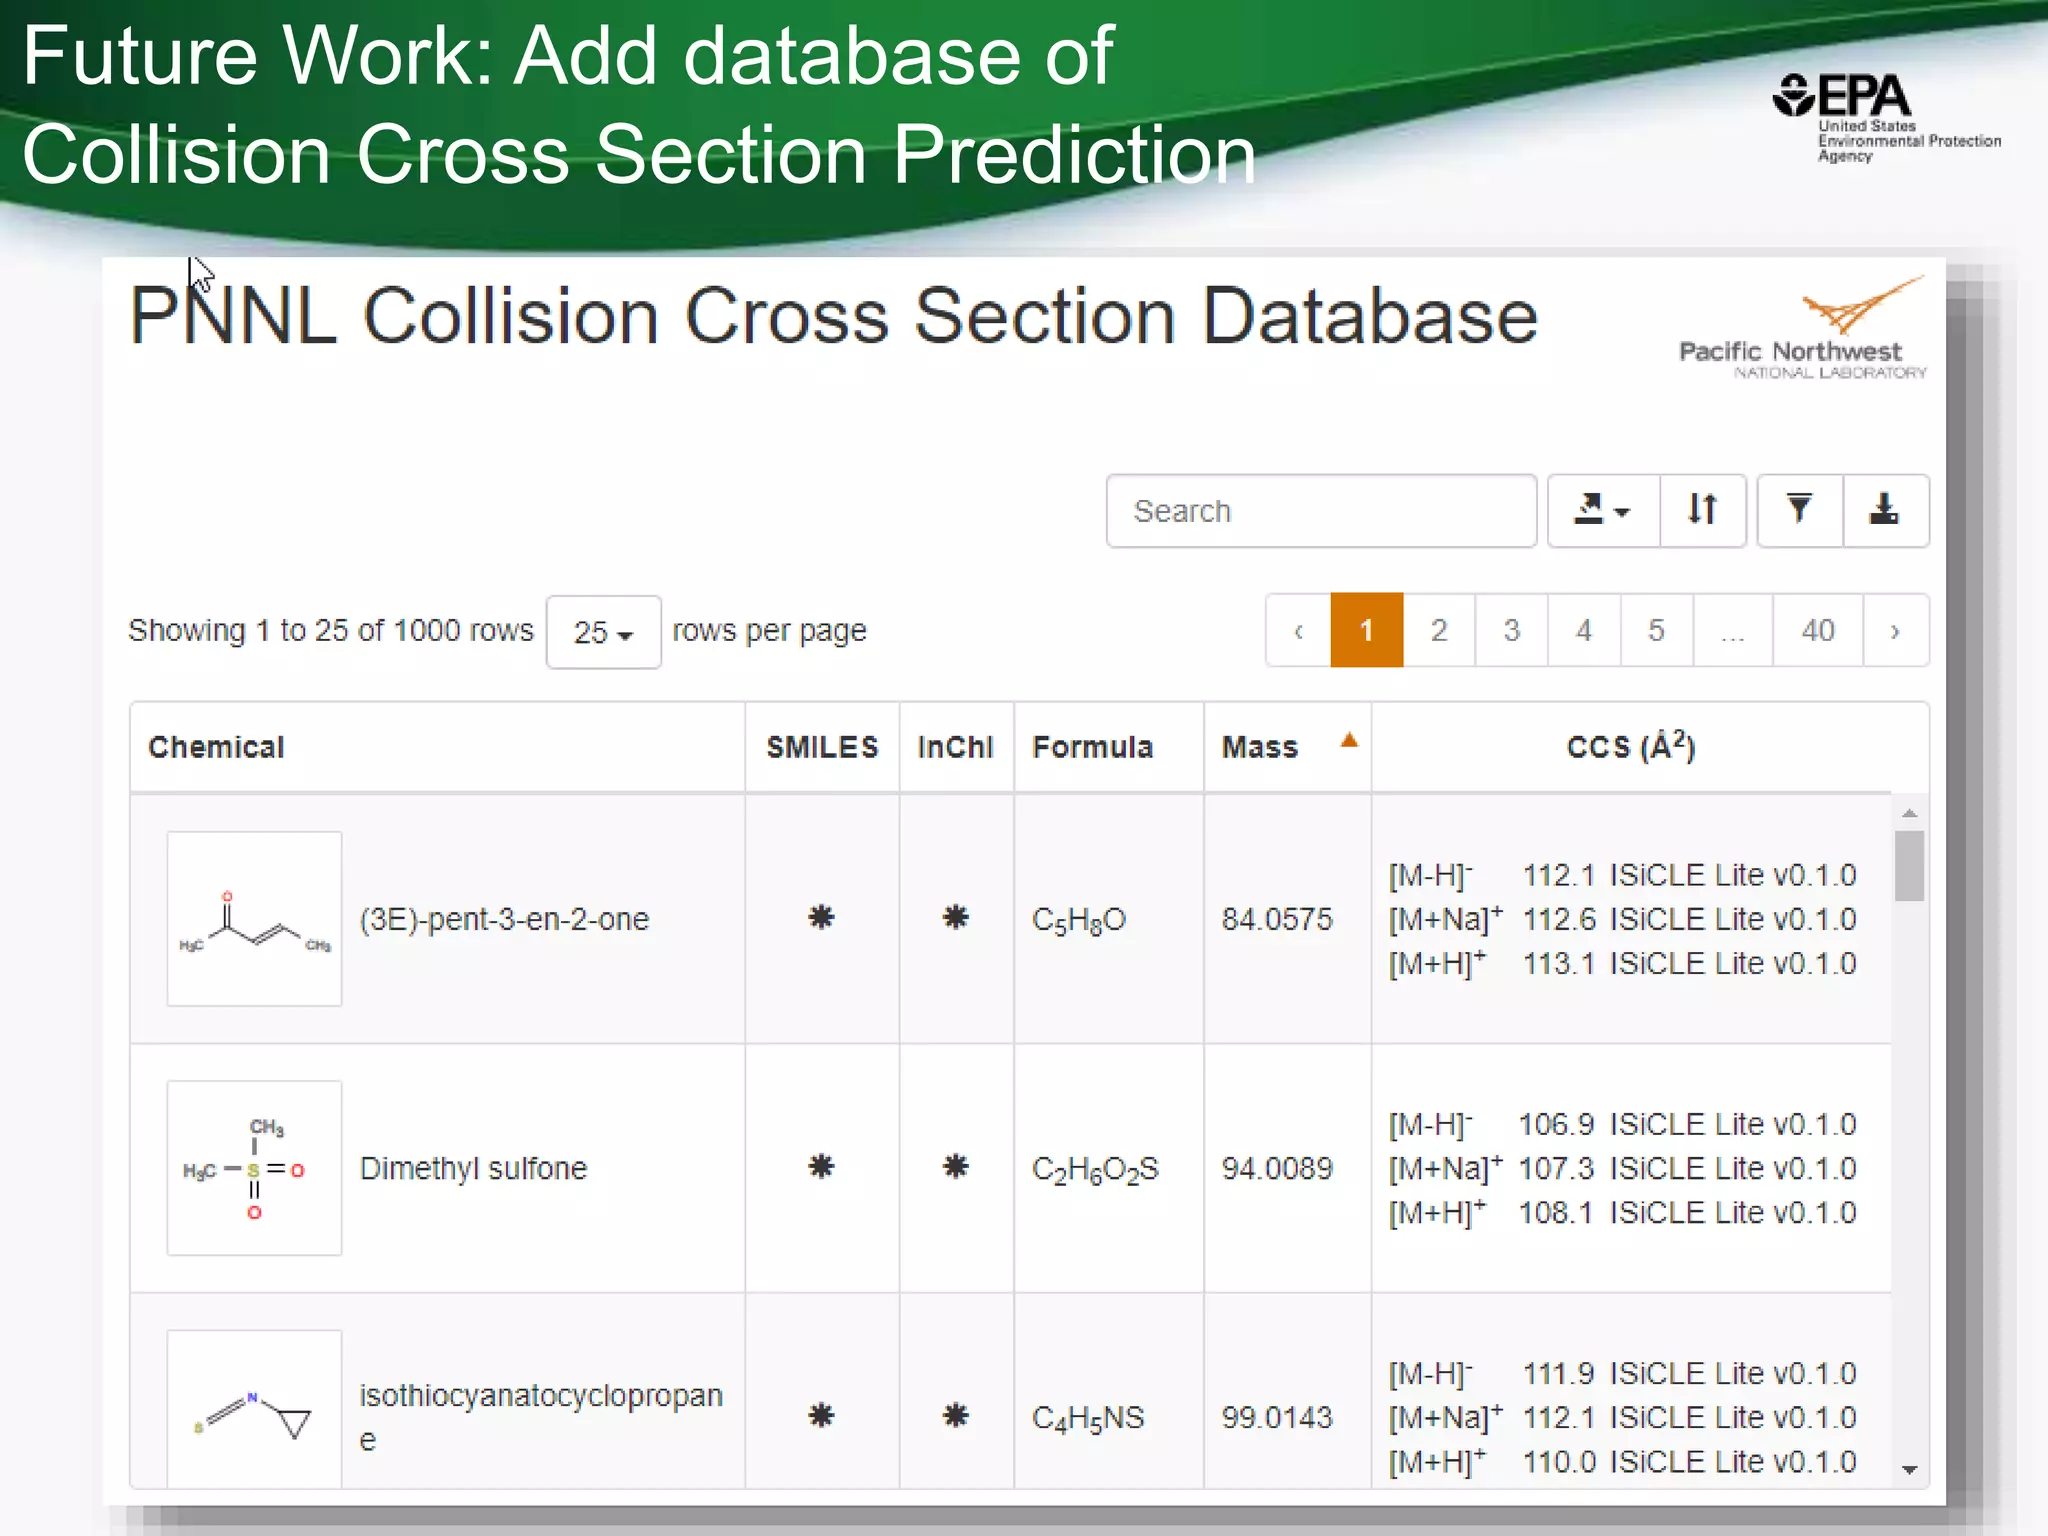
Task: Click the PNNL Collision Cross Section Database heading
Action: [x=833, y=316]
